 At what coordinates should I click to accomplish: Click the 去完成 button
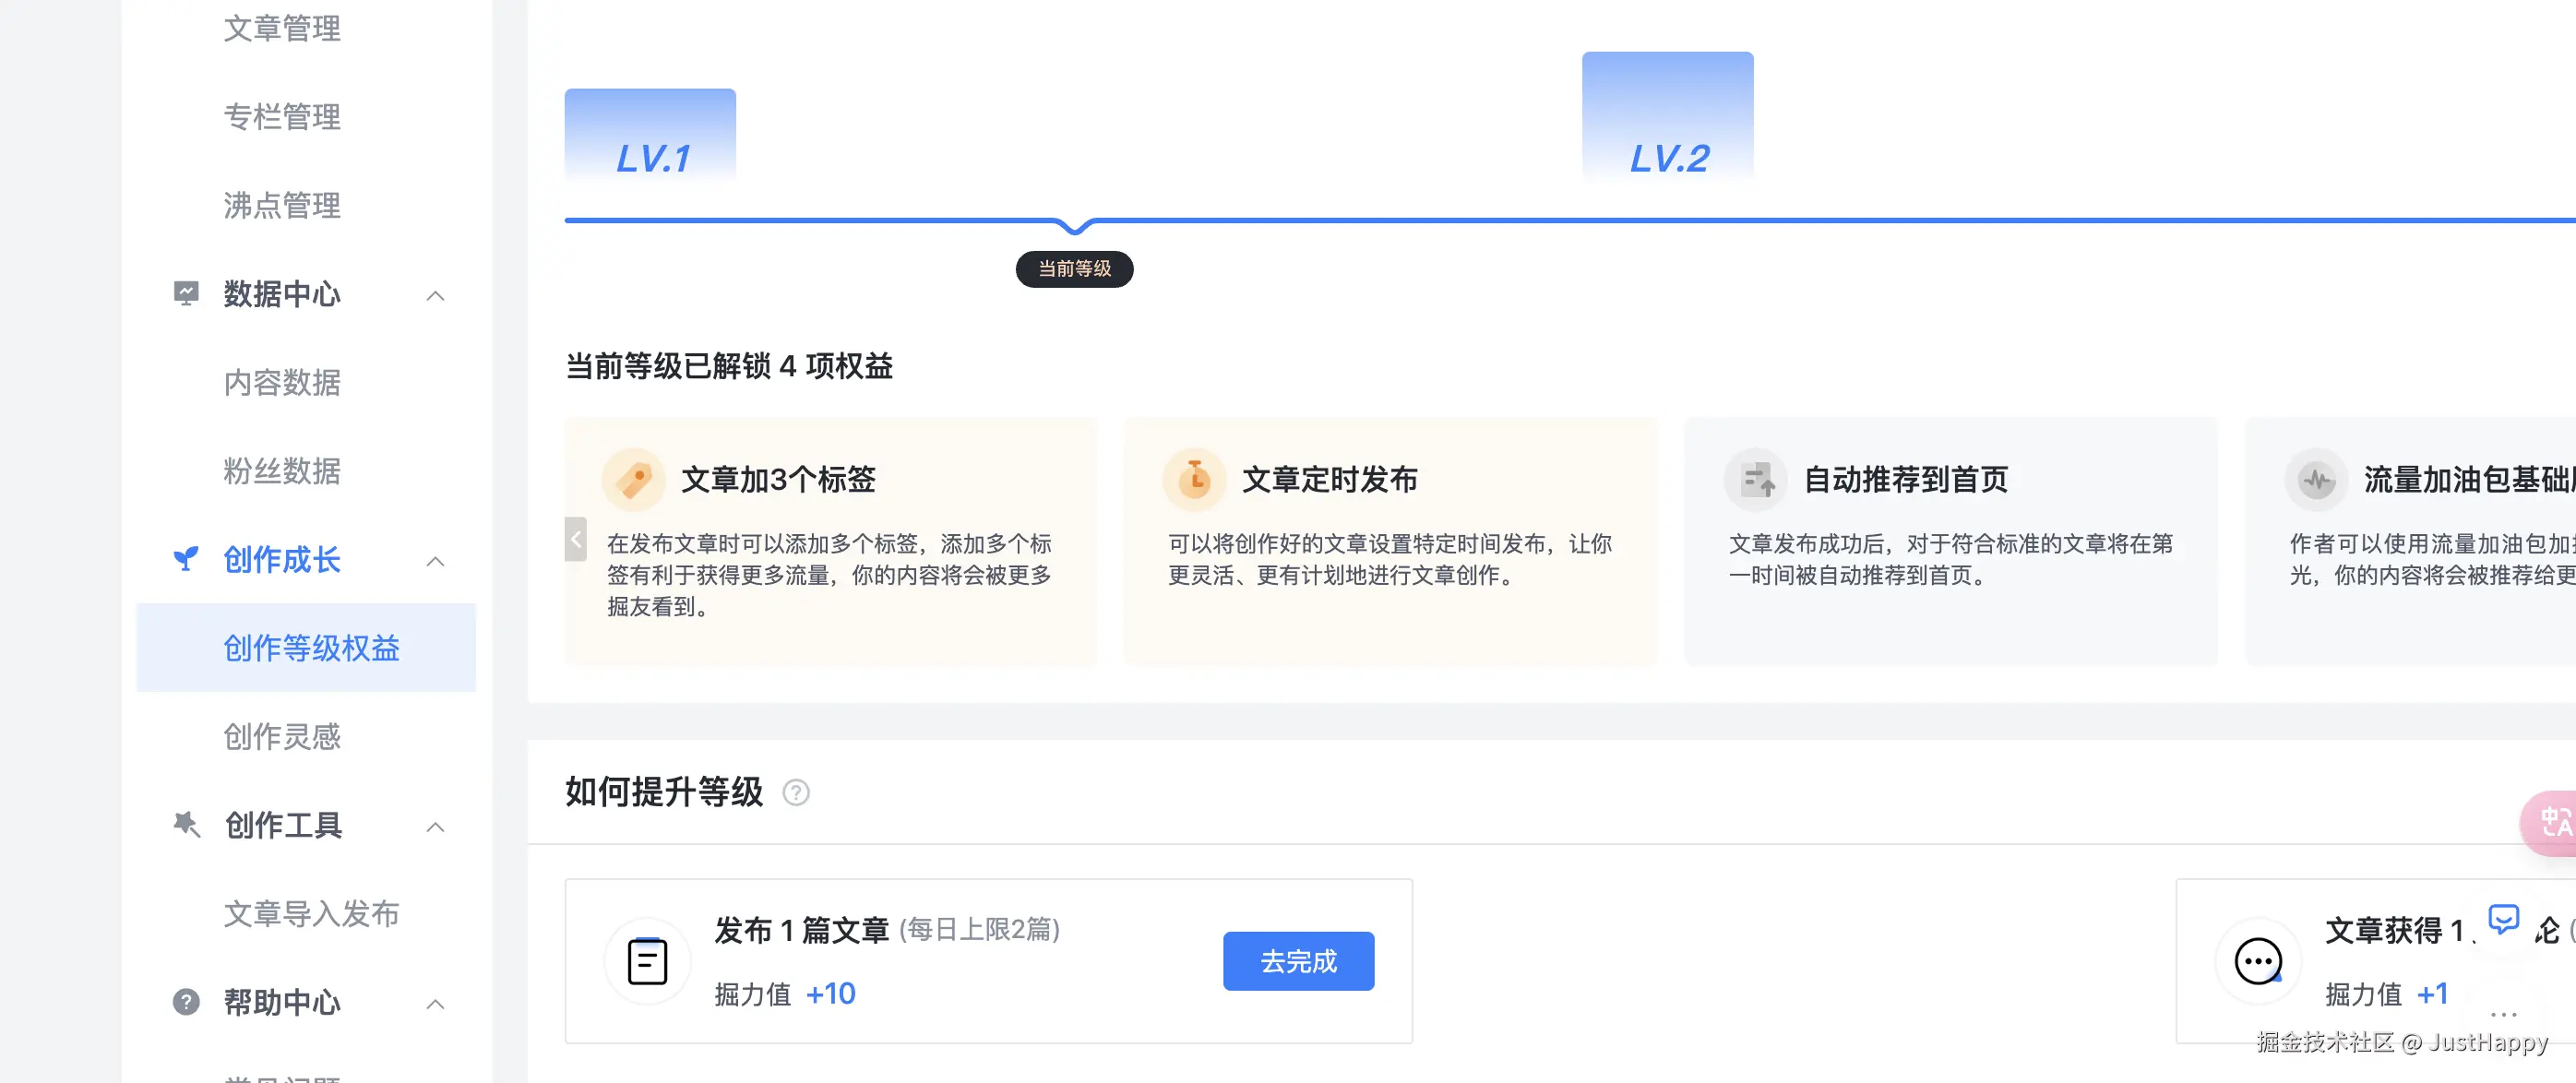(1298, 961)
